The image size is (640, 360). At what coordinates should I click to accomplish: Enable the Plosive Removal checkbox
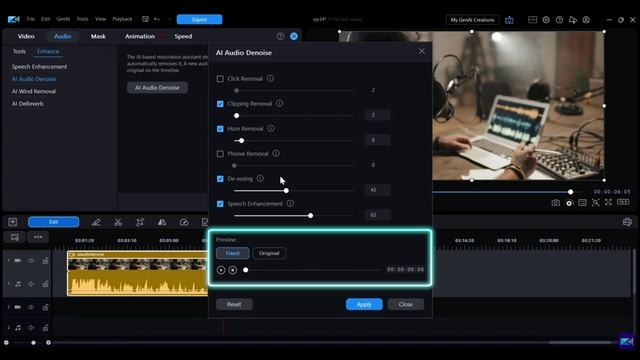[220, 154]
